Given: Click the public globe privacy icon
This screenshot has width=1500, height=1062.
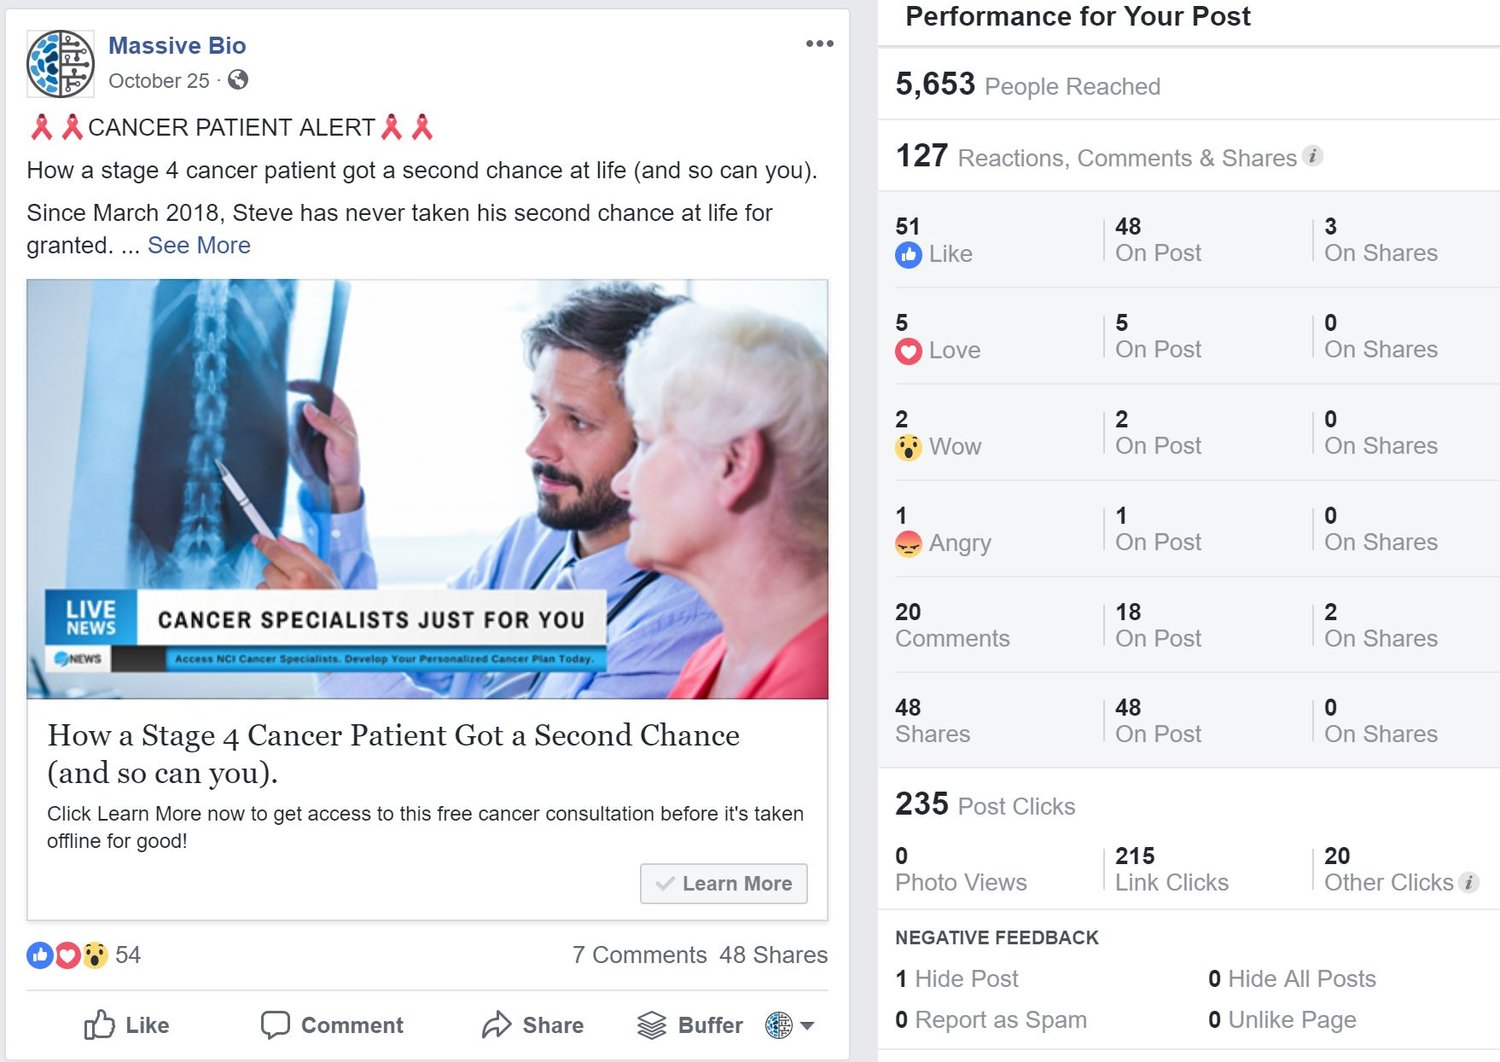Looking at the screenshot, I should 238,80.
